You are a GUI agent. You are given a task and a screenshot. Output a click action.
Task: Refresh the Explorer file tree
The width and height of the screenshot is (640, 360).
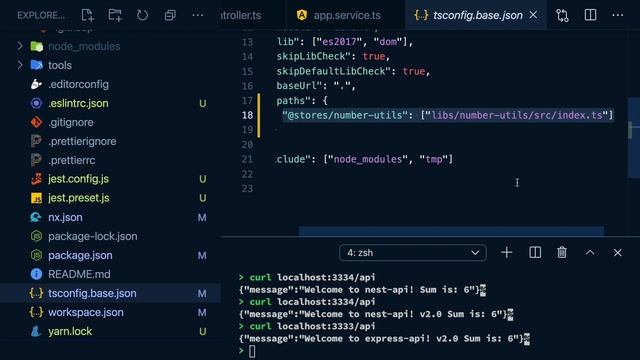point(142,16)
